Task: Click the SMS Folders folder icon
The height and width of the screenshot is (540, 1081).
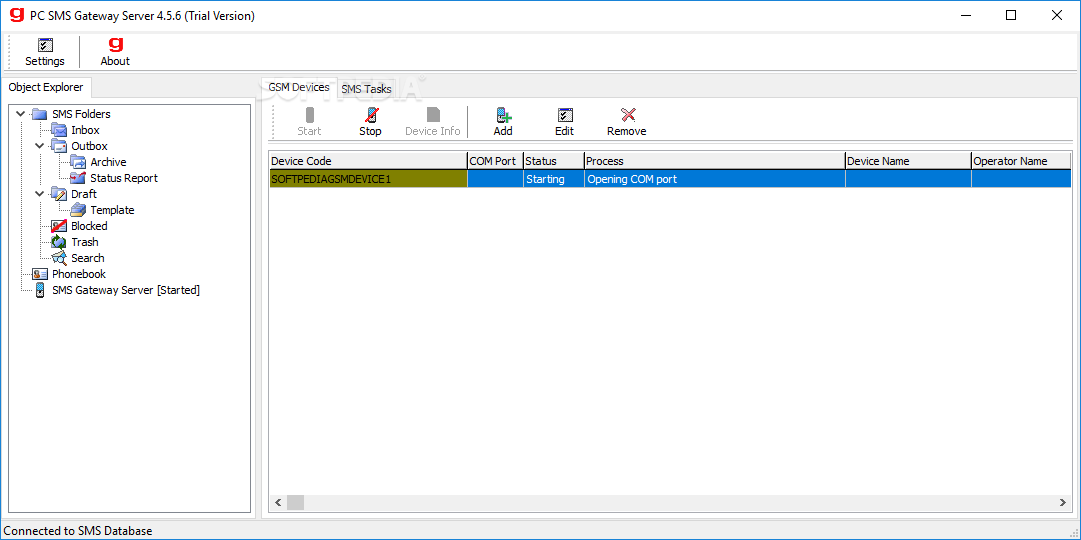Action: click(x=40, y=114)
